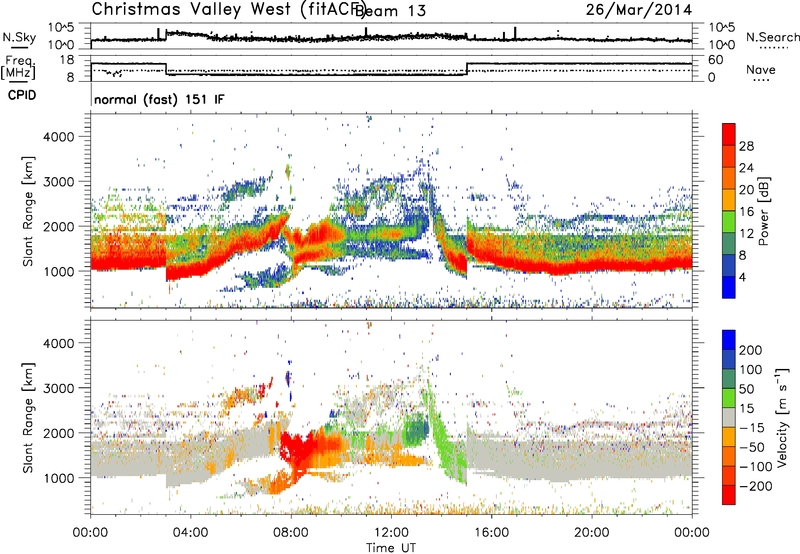
Task: Click the blue top segment of Velocity colorbar
Action: [x=729, y=340]
